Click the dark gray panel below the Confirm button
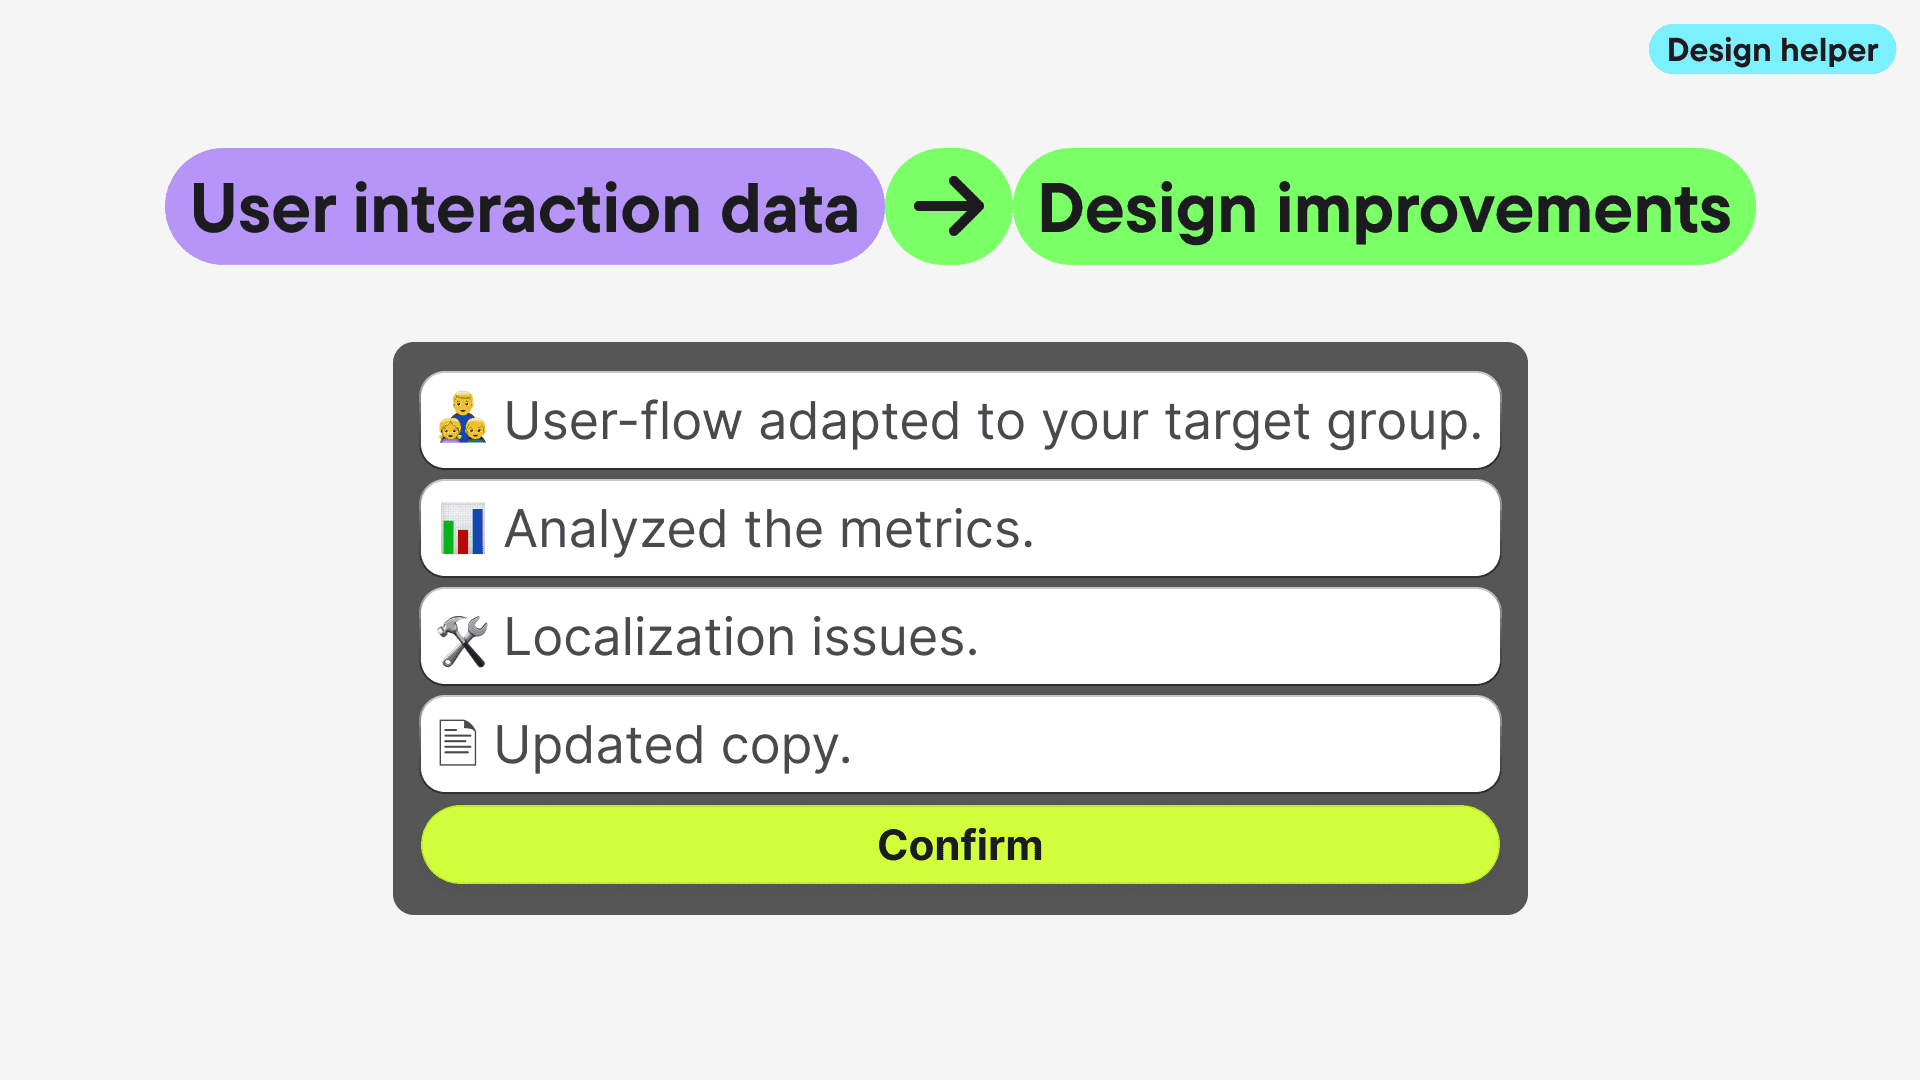This screenshot has width=1920, height=1080. tap(960, 899)
